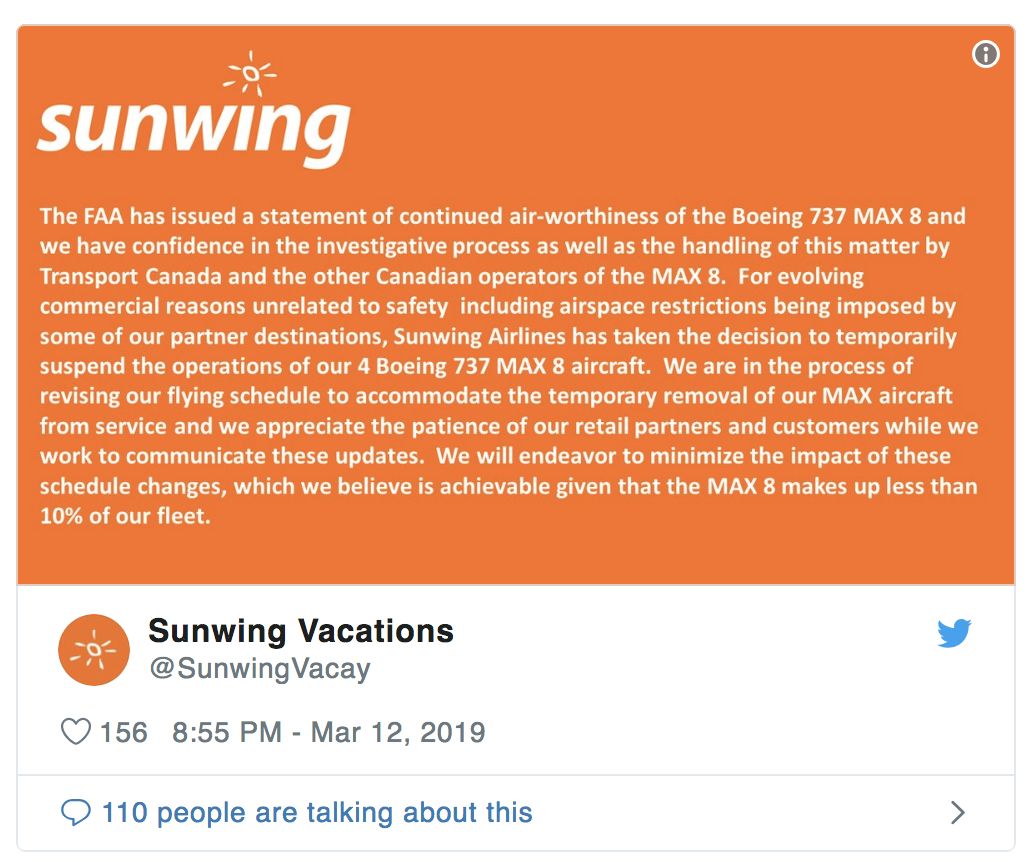The image size is (1036, 862).
Task: Open the Sunwing Vacations round avatar
Action: pyautogui.click(x=94, y=649)
